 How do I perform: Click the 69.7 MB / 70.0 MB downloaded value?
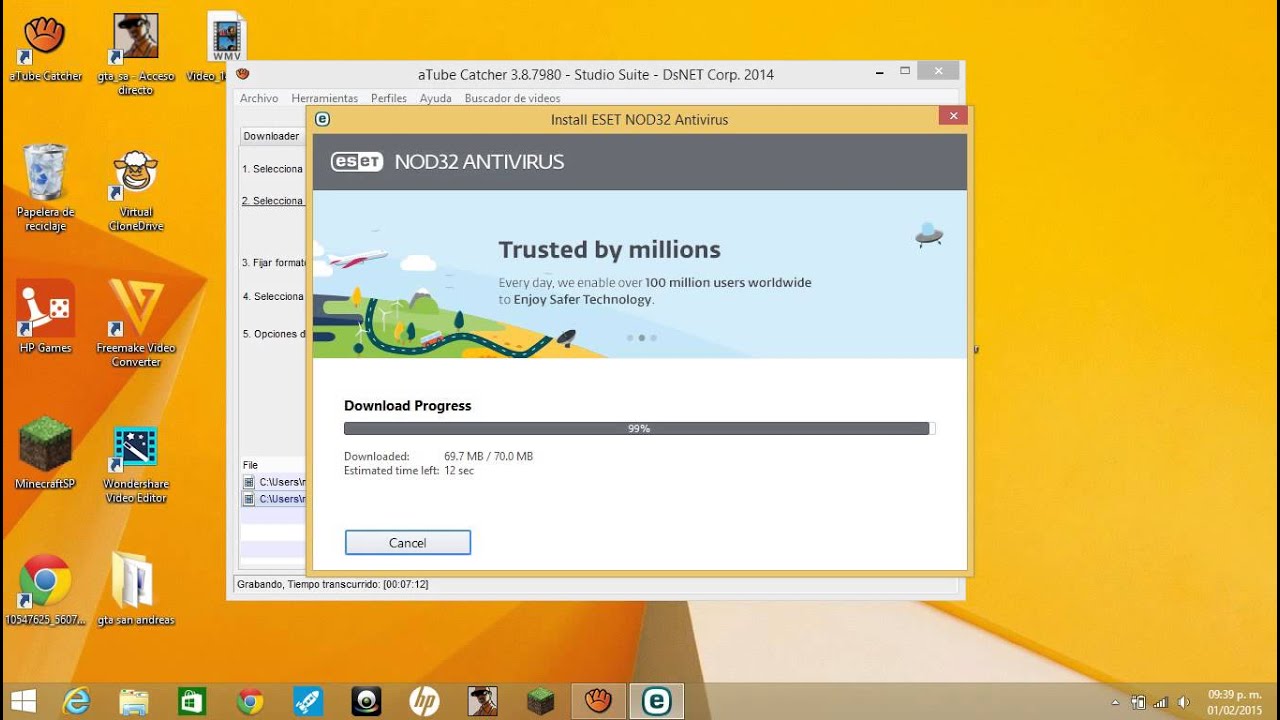click(x=489, y=456)
